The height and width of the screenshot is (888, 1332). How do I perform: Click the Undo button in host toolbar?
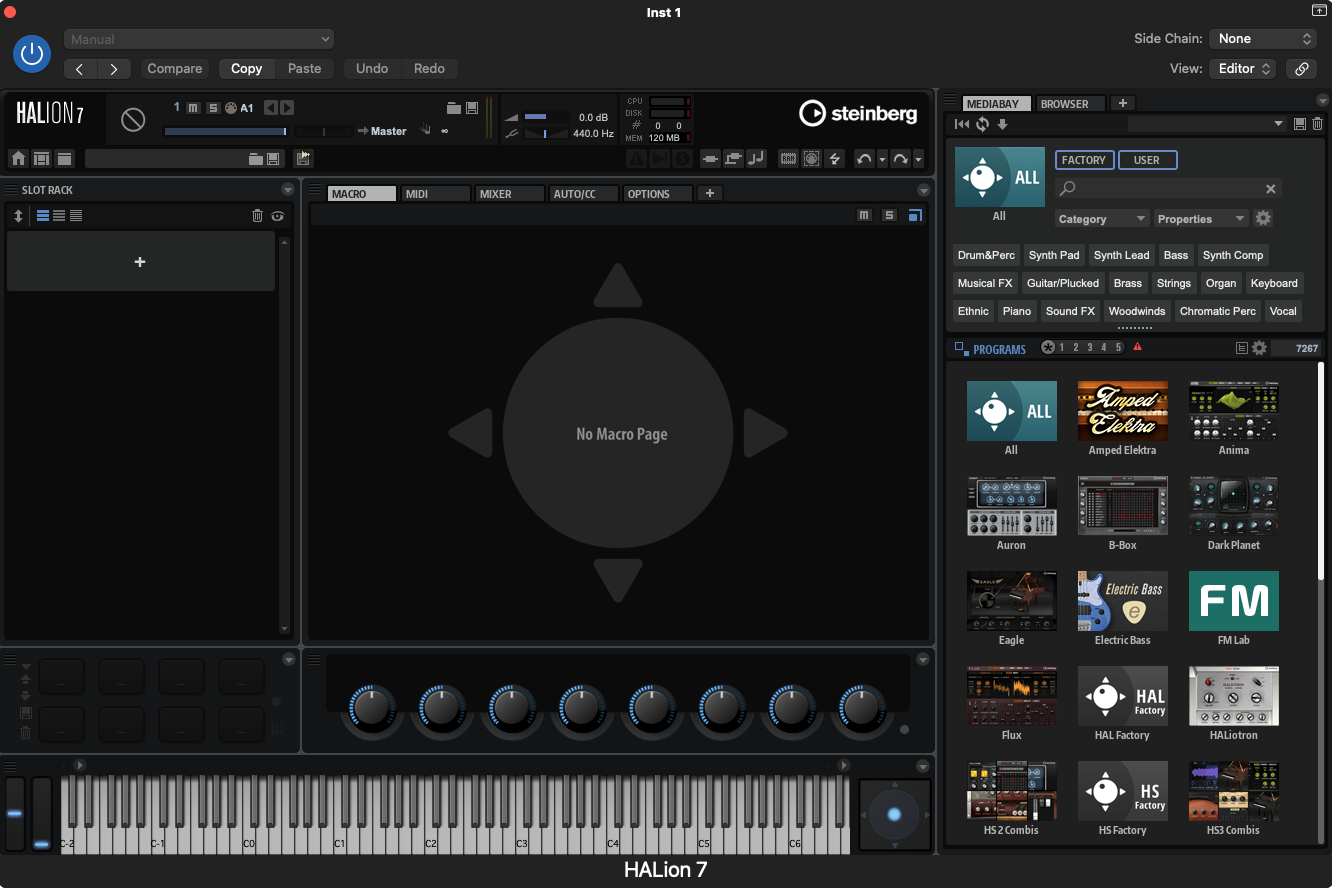tap(372, 69)
